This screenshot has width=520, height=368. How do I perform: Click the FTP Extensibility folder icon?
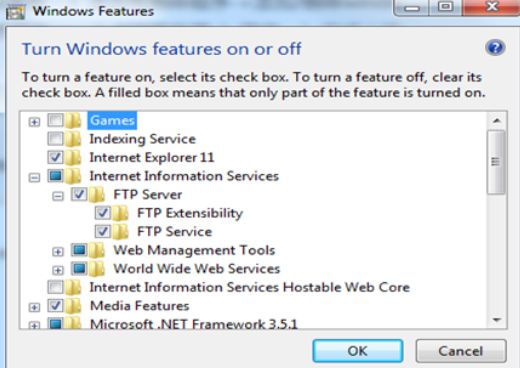(x=120, y=213)
